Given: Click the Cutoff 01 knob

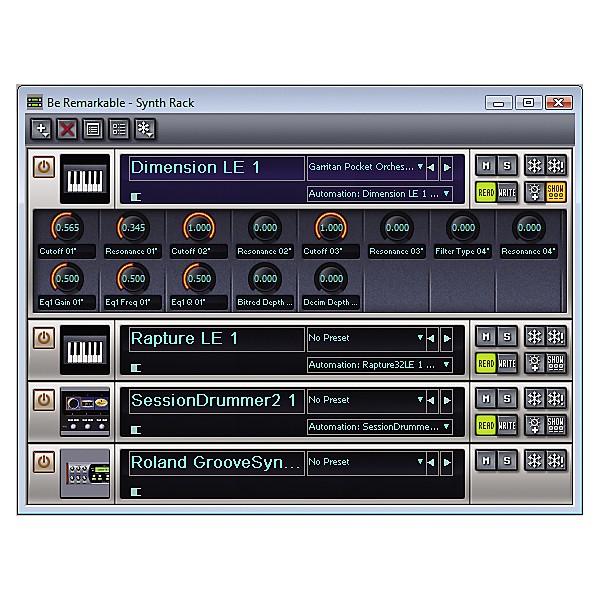Looking at the screenshot, I should (x=67, y=227).
